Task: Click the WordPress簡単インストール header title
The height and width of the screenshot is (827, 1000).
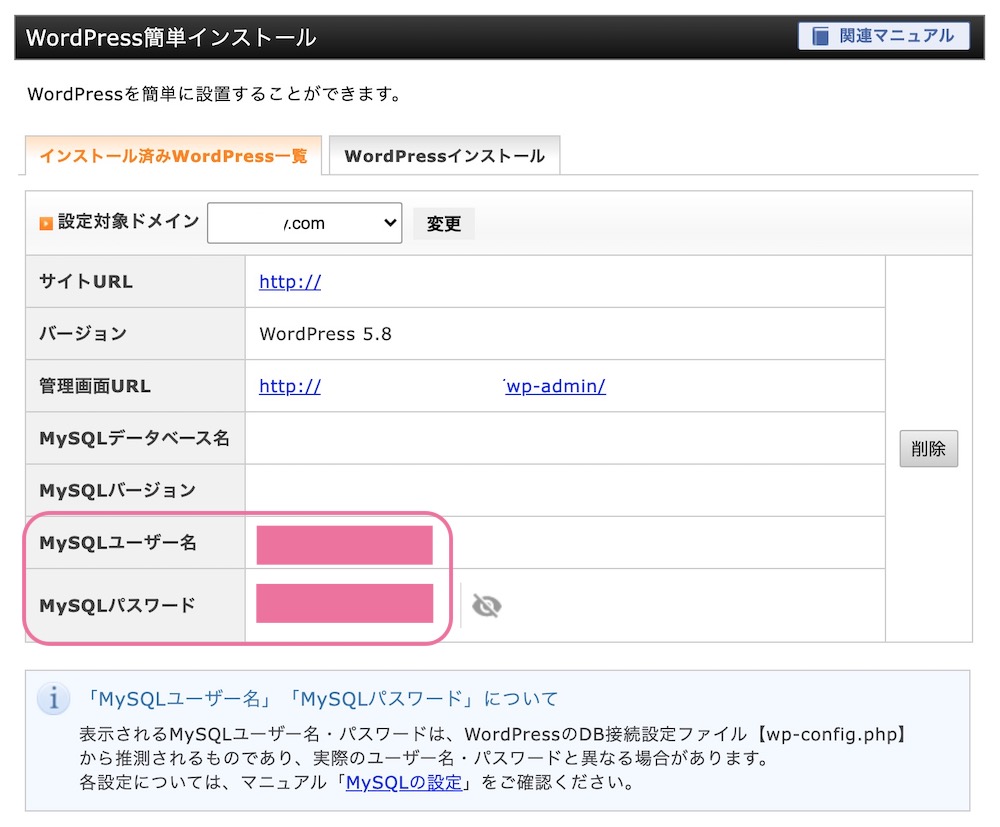Action: tap(171, 37)
